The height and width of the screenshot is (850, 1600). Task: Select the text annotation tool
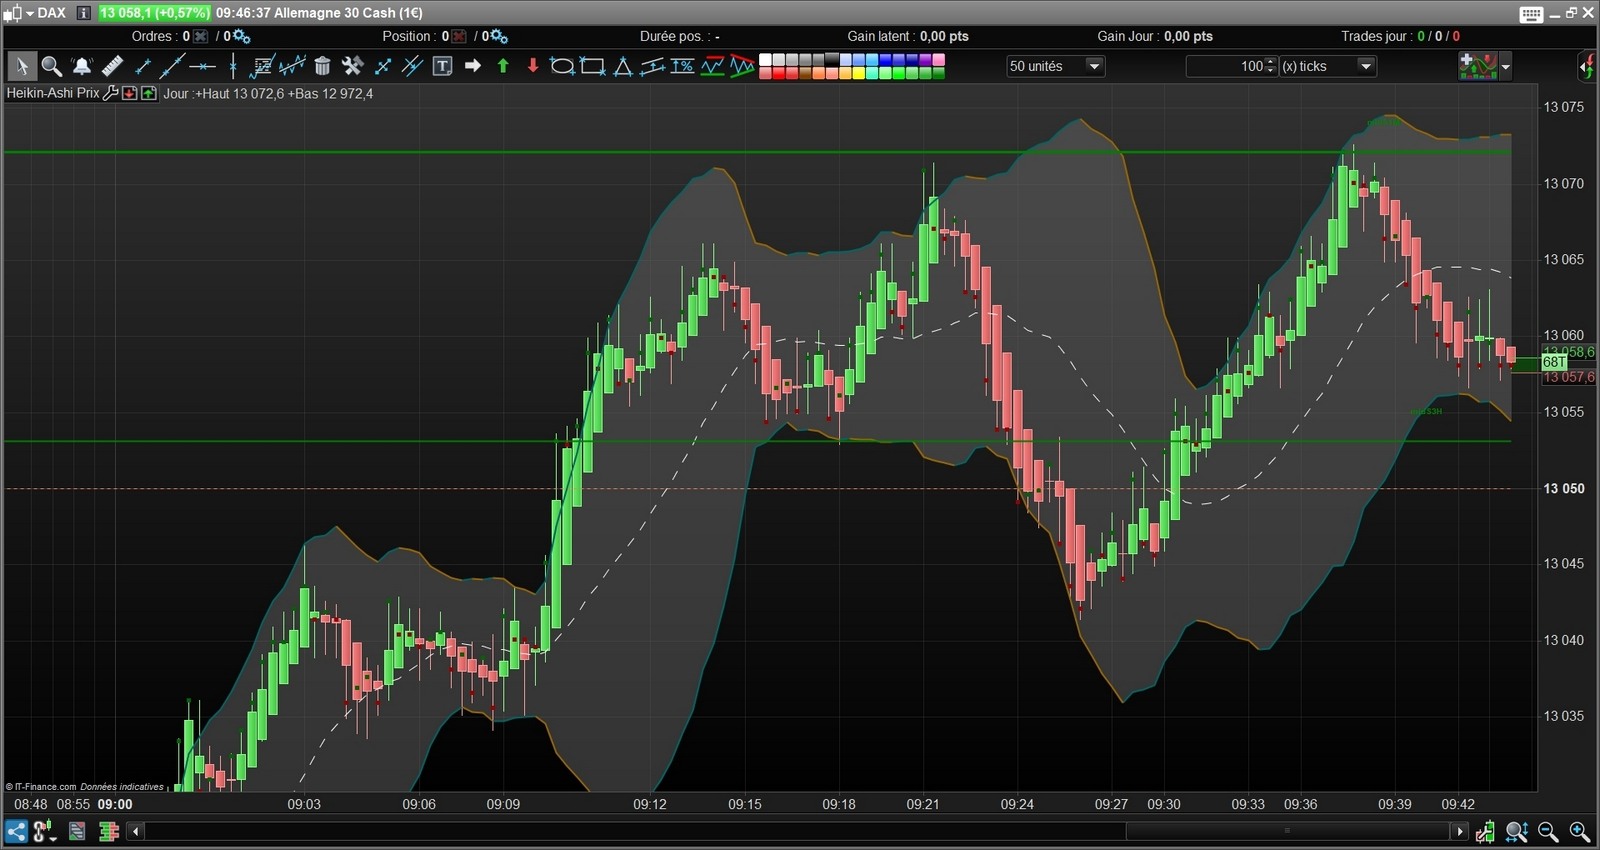pyautogui.click(x=442, y=66)
